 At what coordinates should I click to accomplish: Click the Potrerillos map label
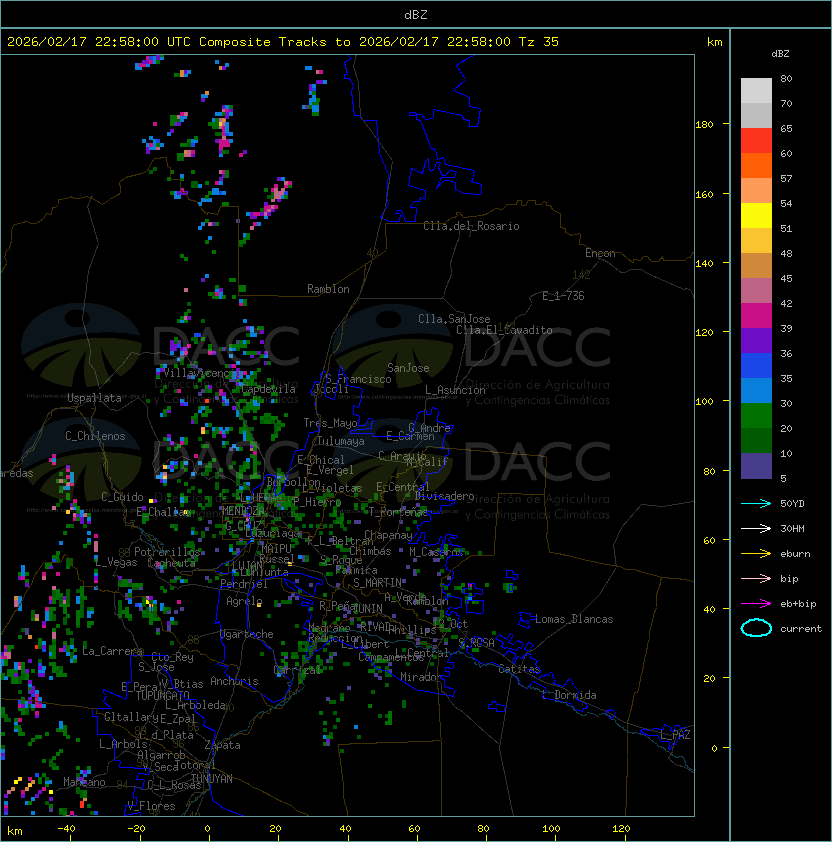167,552
